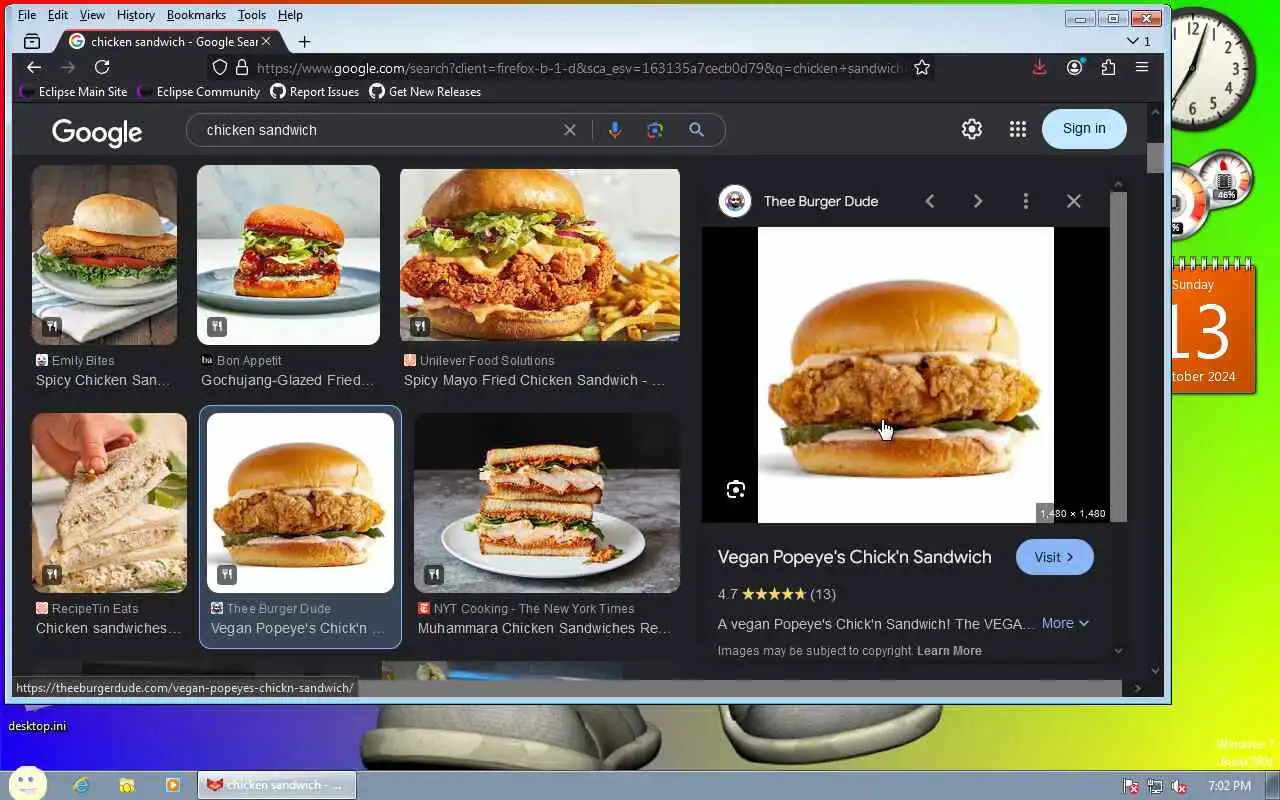Launch Internet Explorer from taskbar
The height and width of the screenshot is (800, 1280).
coord(81,785)
